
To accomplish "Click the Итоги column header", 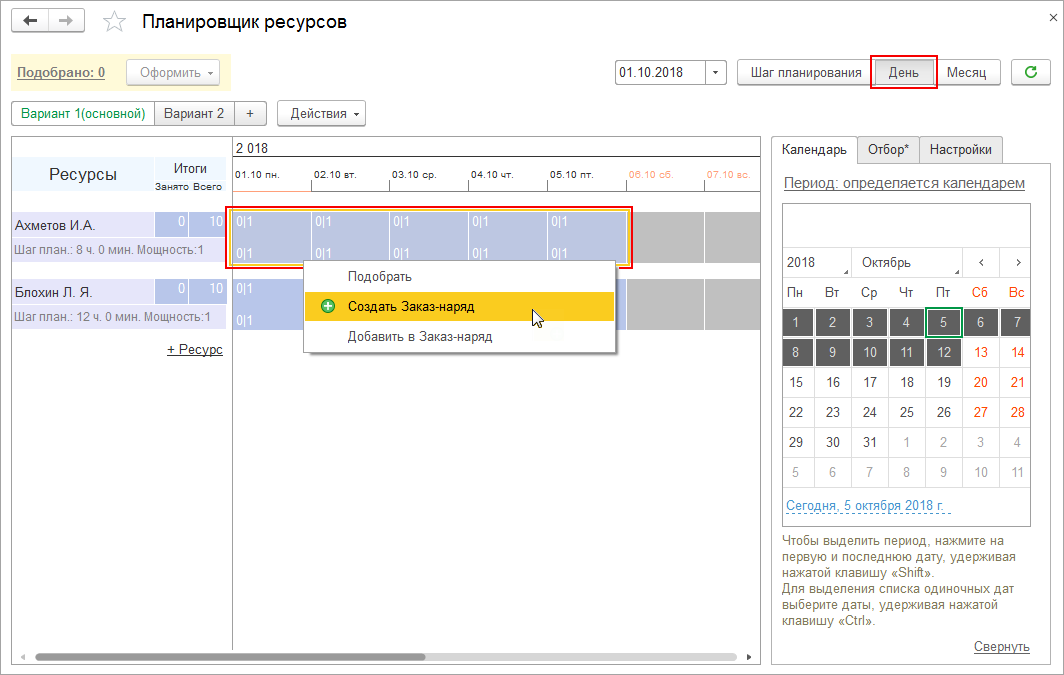I will click(189, 168).
